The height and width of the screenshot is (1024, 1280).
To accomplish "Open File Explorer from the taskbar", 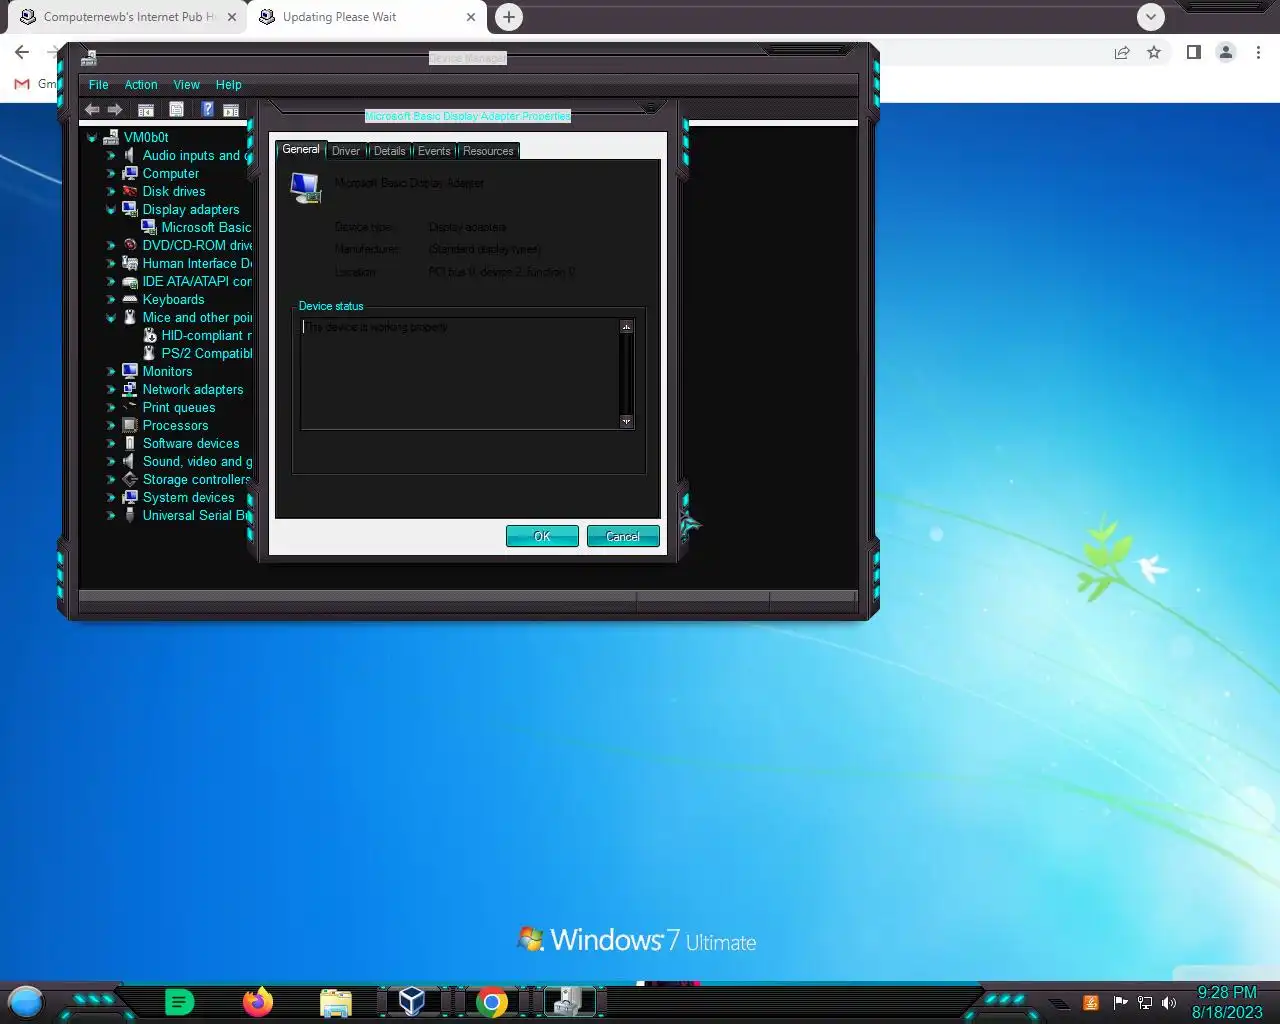I will point(336,1002).
